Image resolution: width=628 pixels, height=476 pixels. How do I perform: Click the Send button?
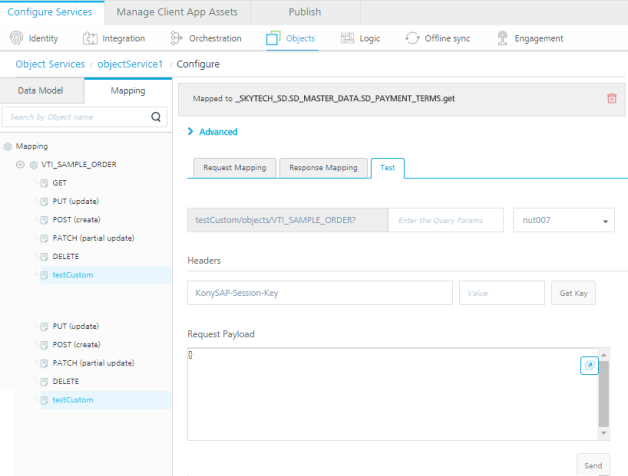pos(592,465)
